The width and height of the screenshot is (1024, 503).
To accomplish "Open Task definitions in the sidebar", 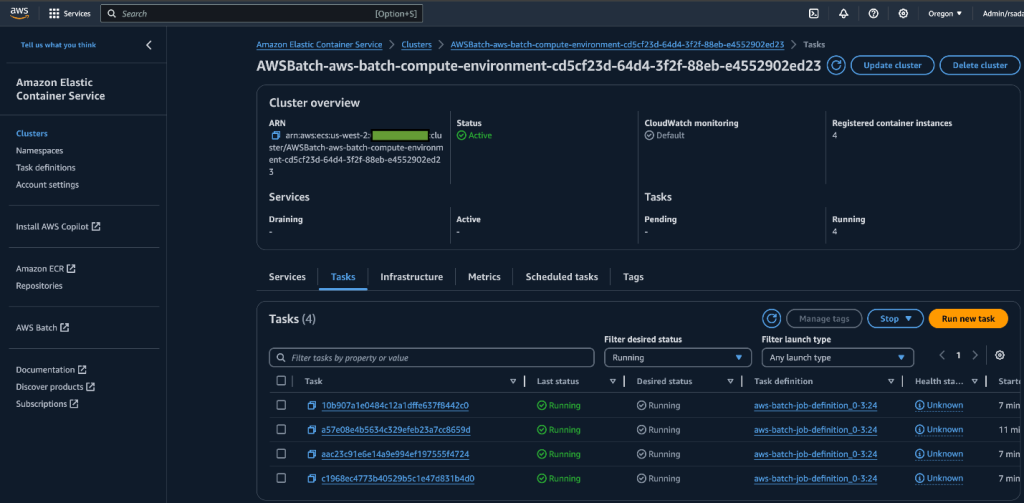I will point(46,168).
